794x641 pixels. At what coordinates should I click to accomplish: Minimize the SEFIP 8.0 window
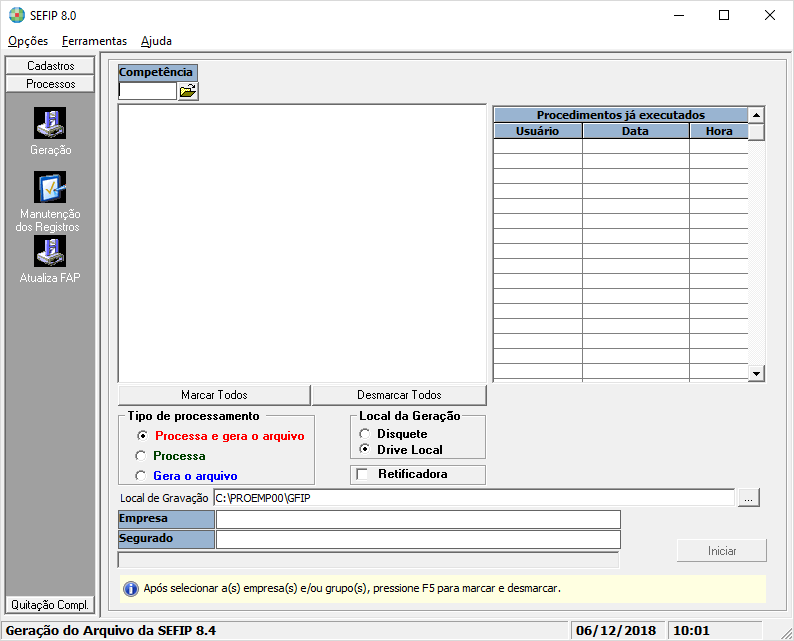(x=679, y=15)
